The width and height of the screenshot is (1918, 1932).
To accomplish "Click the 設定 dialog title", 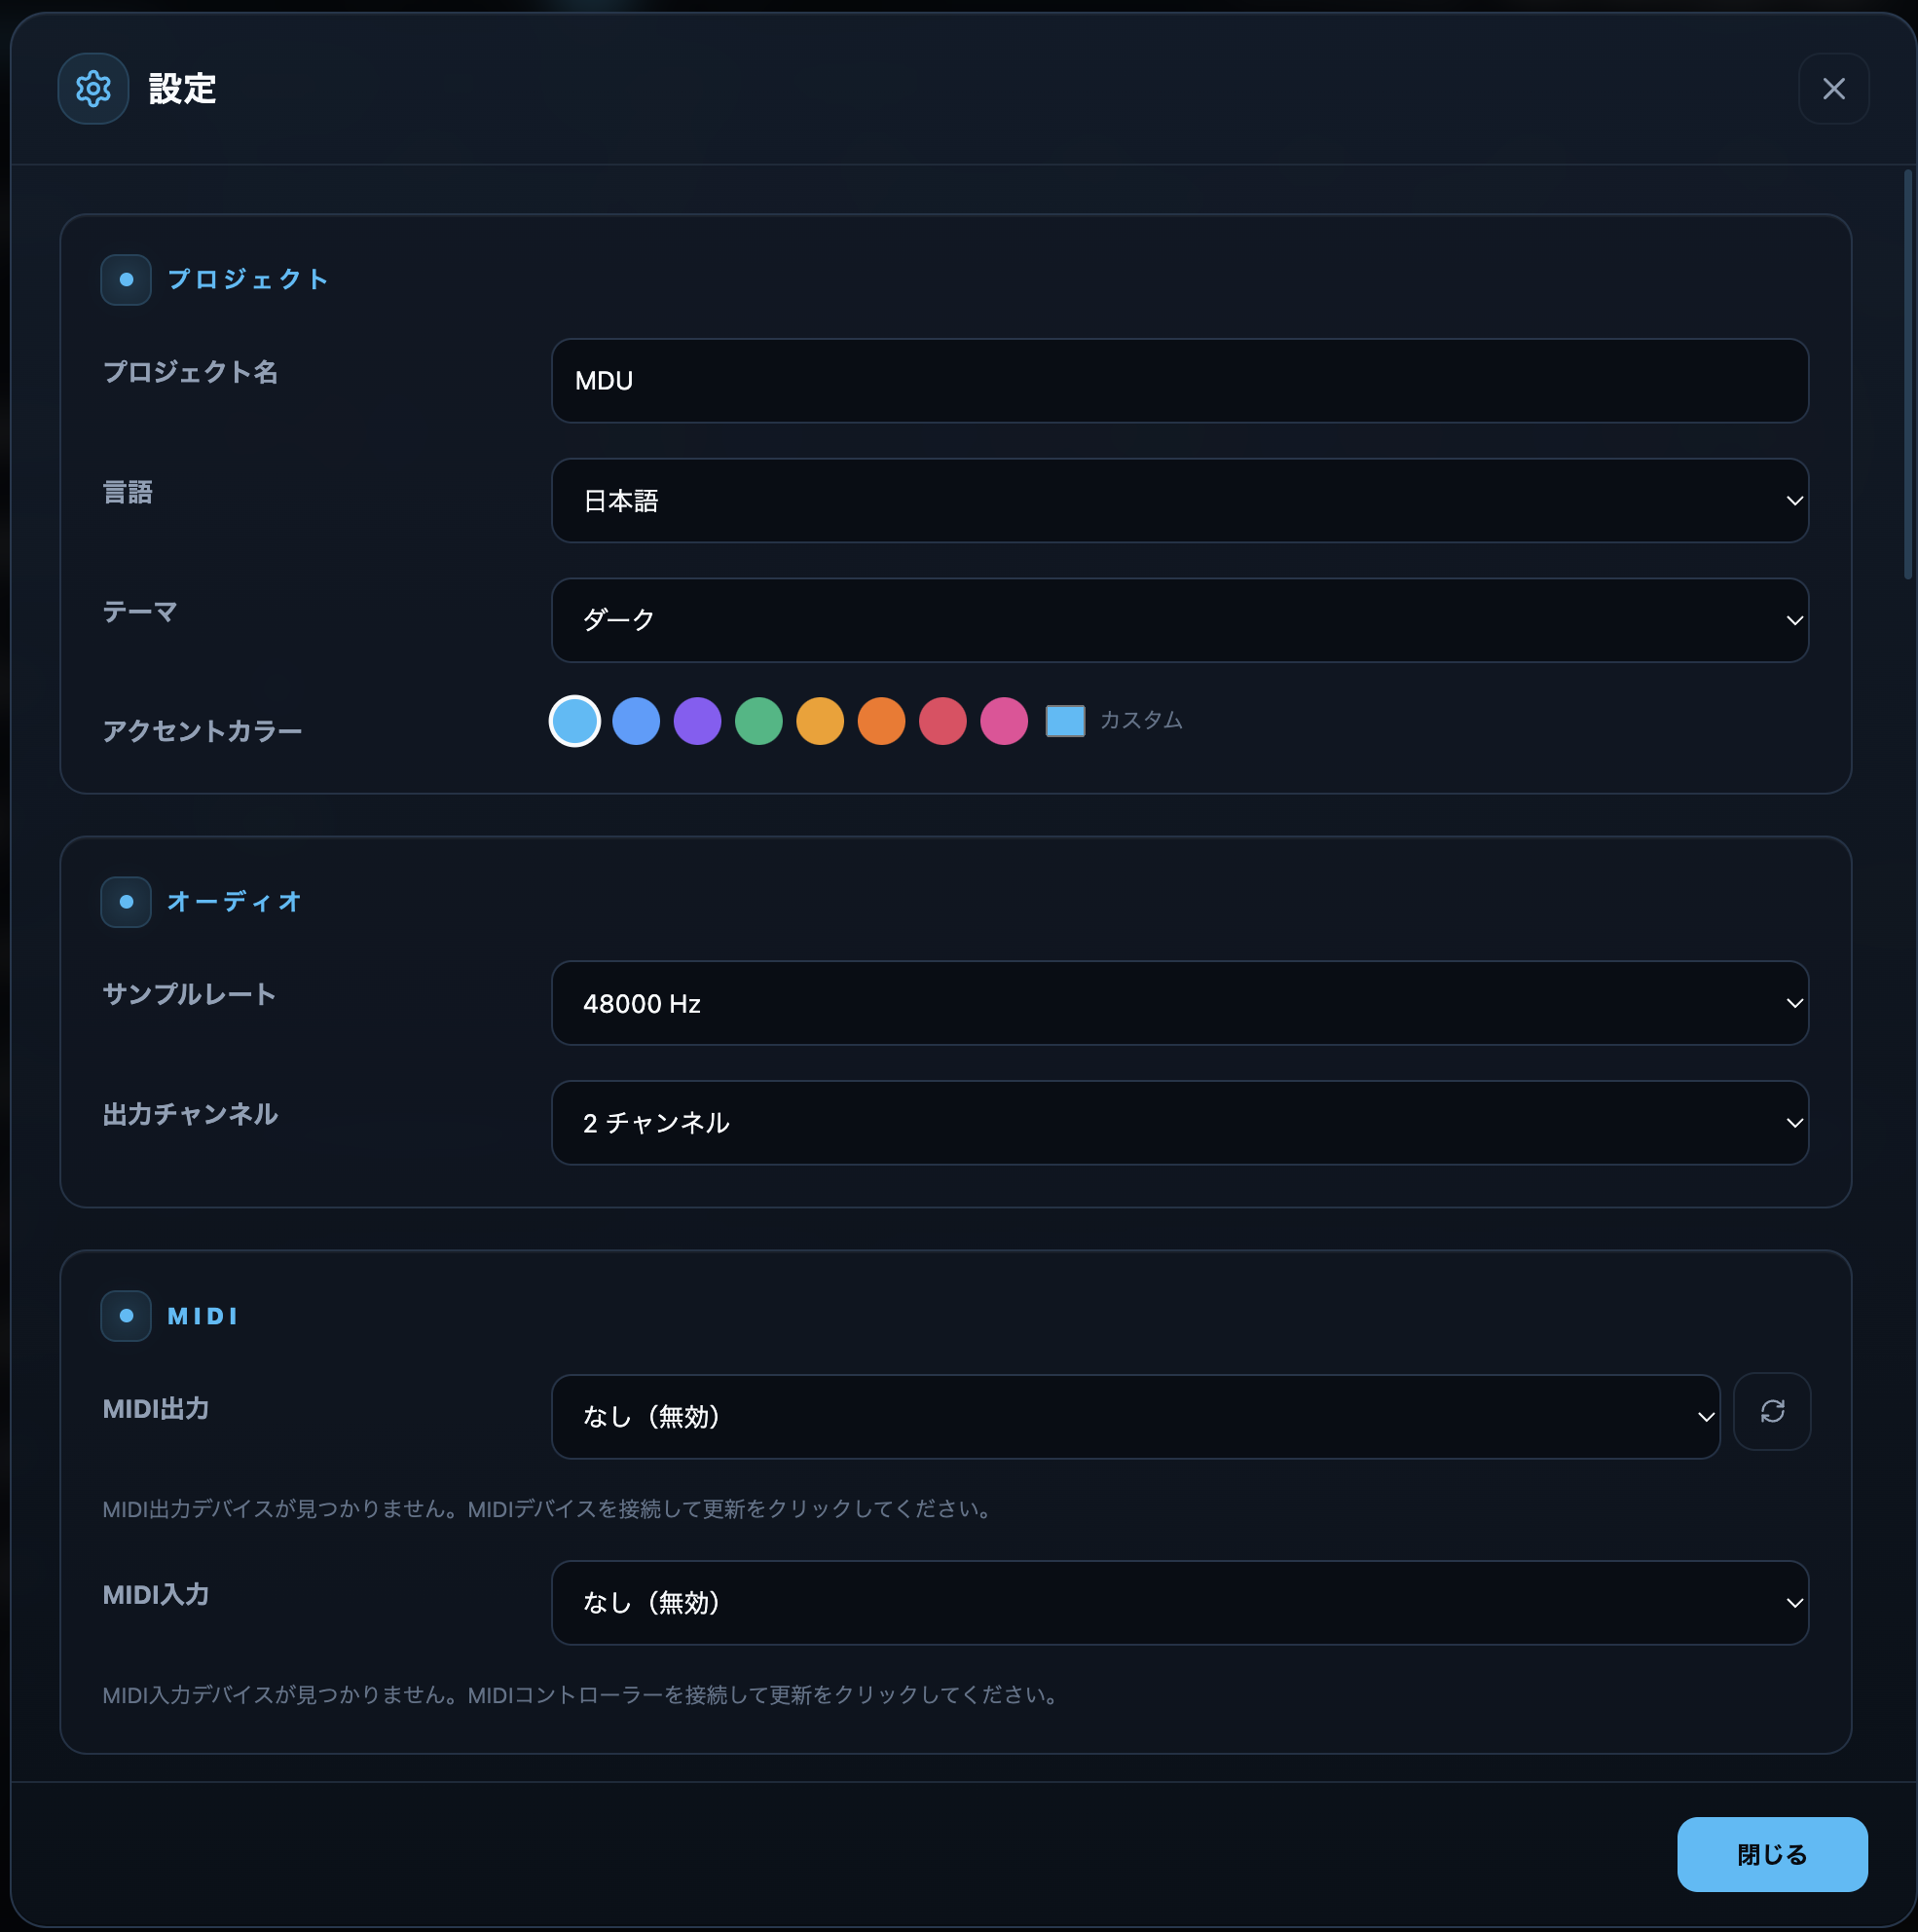I will (x=183, y=89).
